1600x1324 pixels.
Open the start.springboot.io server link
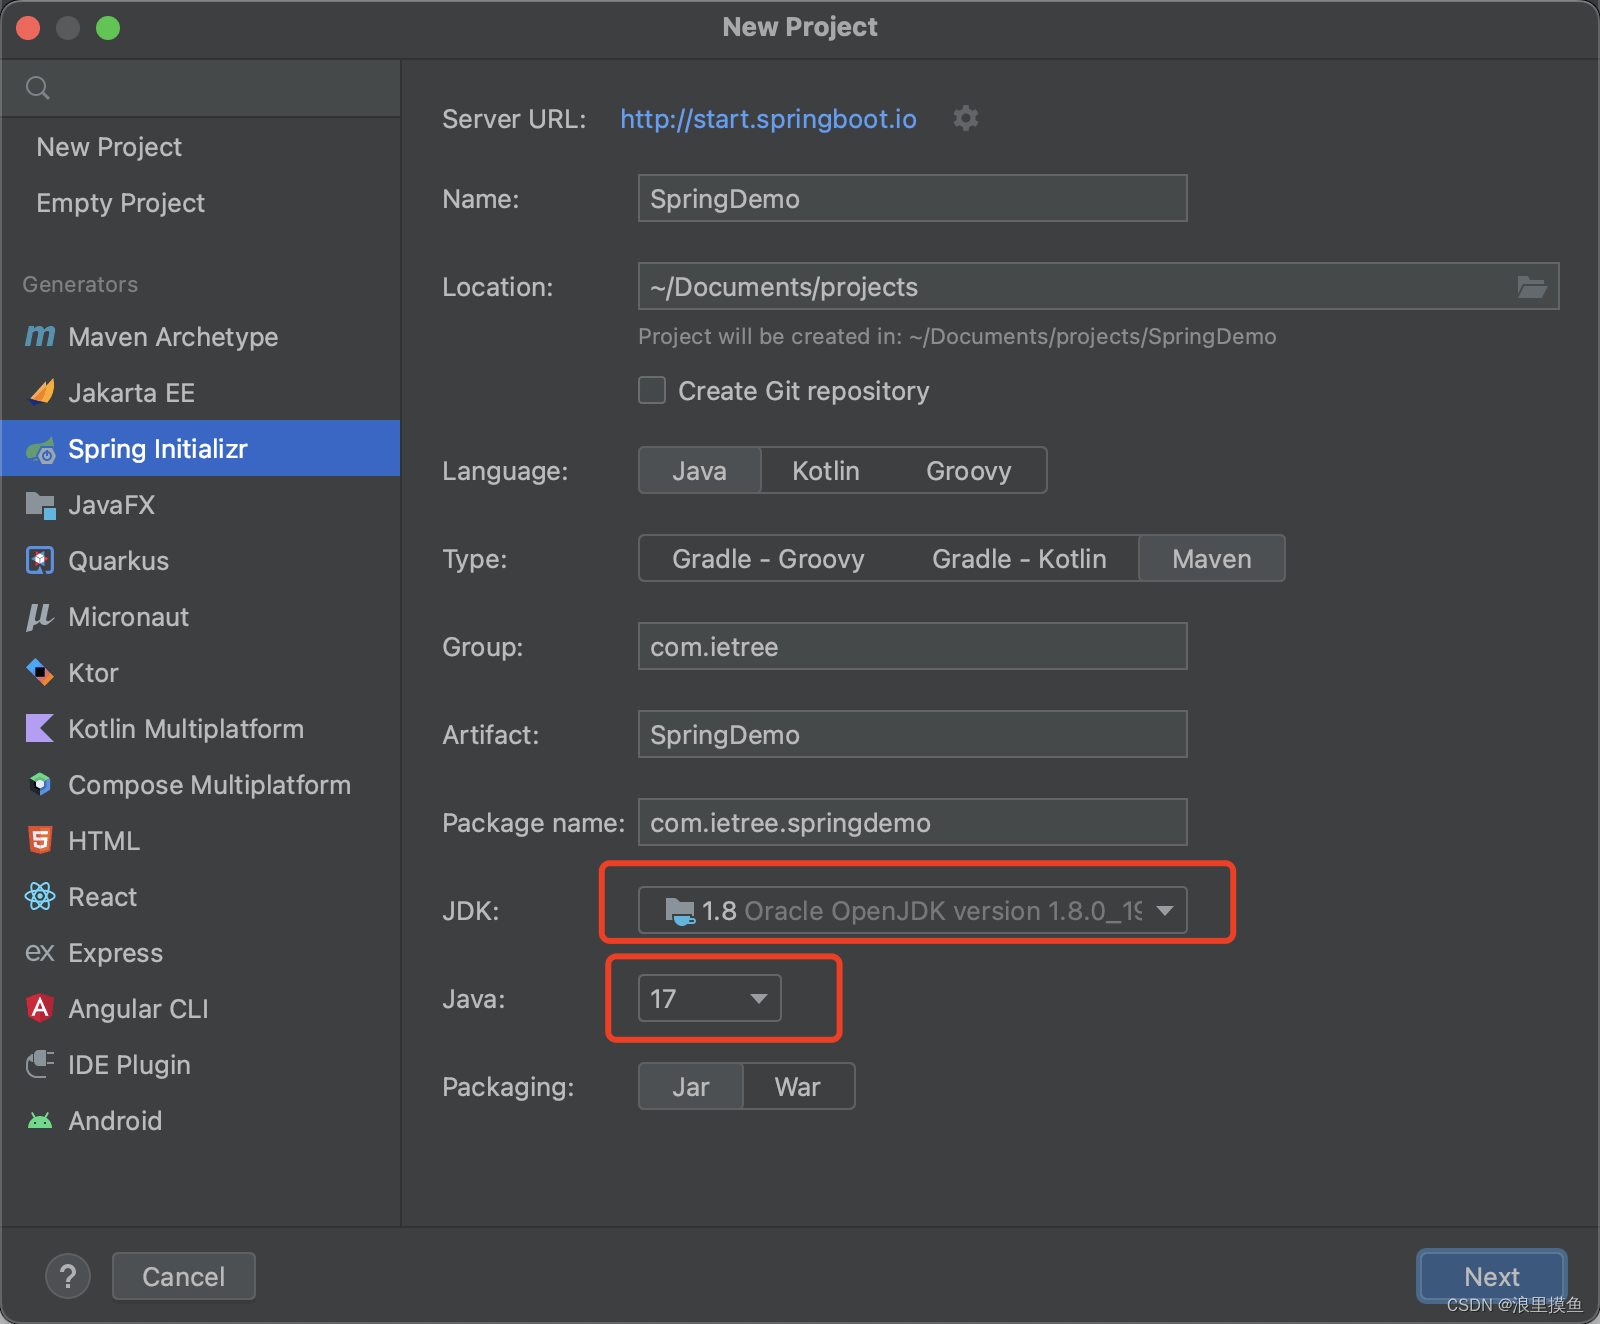pos(768,119)
